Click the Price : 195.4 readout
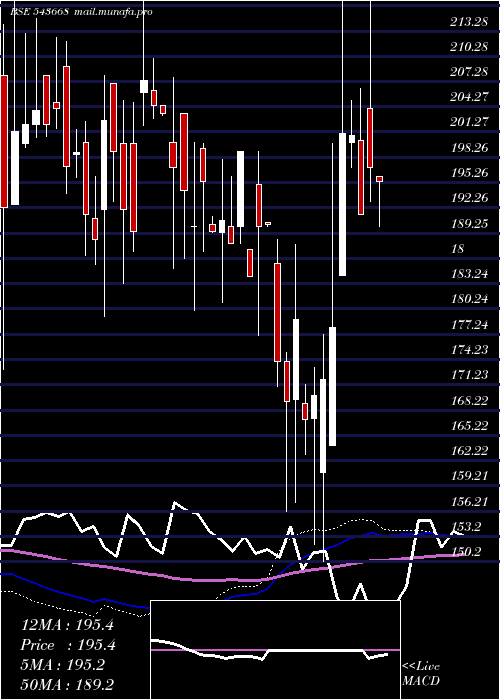The image size is (500, 700). point(68,645)
